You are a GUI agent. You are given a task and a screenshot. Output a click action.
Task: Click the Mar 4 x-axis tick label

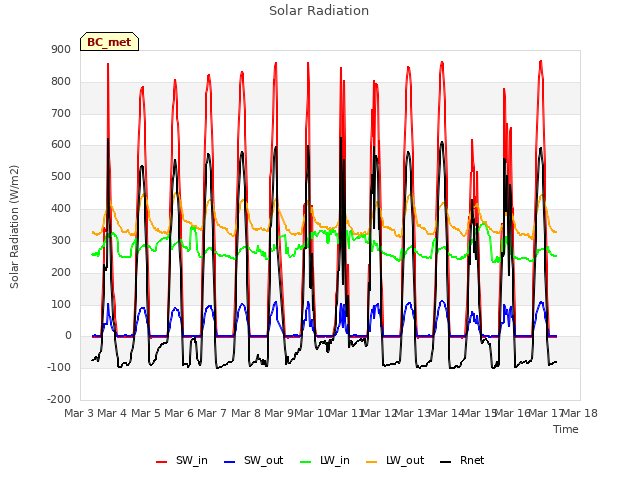(x=112, y=413)
